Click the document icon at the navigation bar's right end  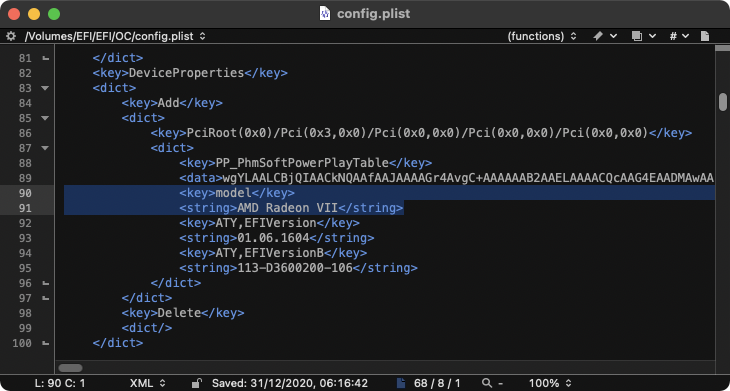click(705, 36)
